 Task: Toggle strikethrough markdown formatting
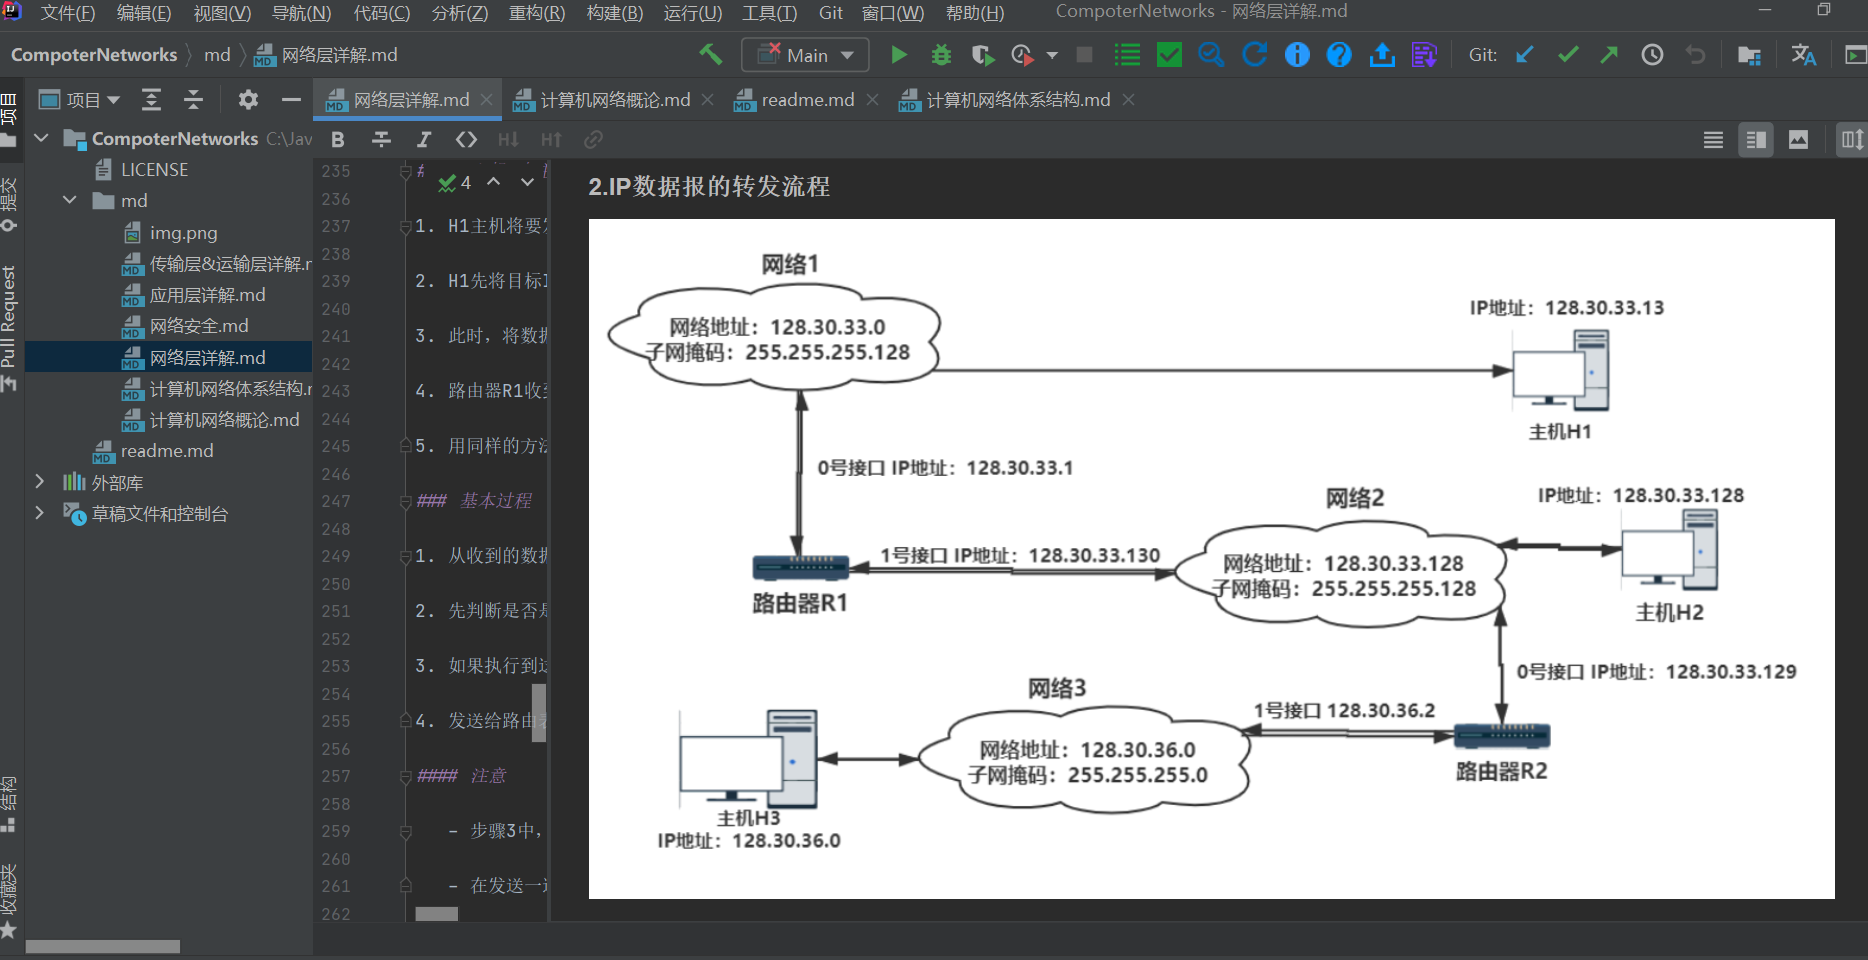click(x=381, y=140)
